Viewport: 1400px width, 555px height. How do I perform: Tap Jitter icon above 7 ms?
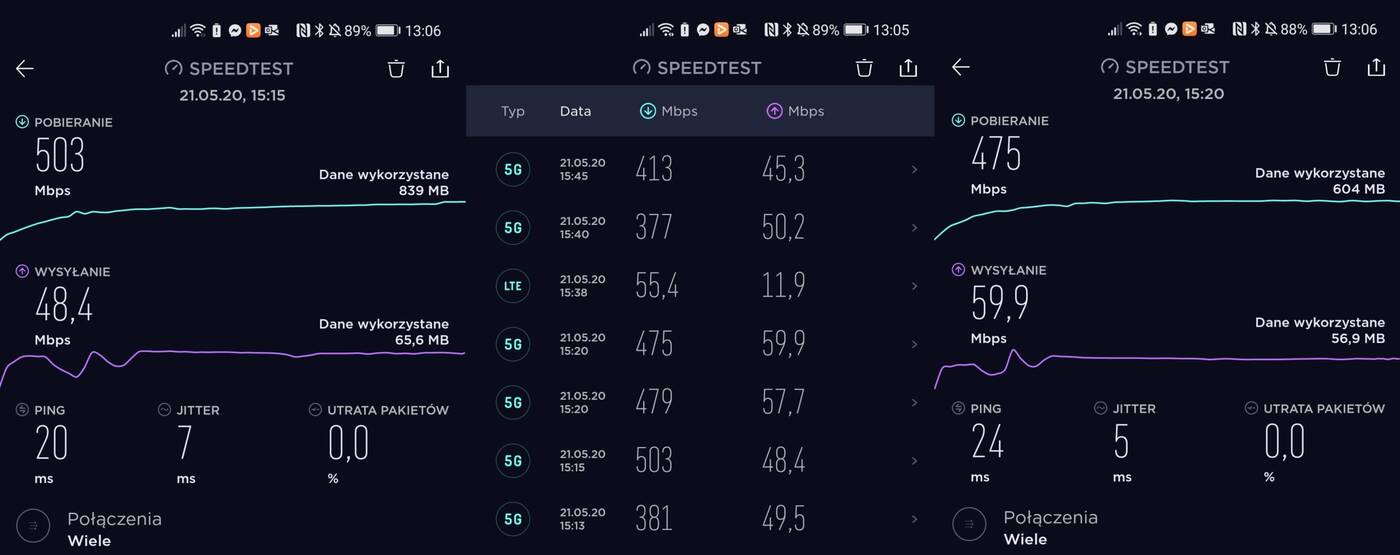165,410
